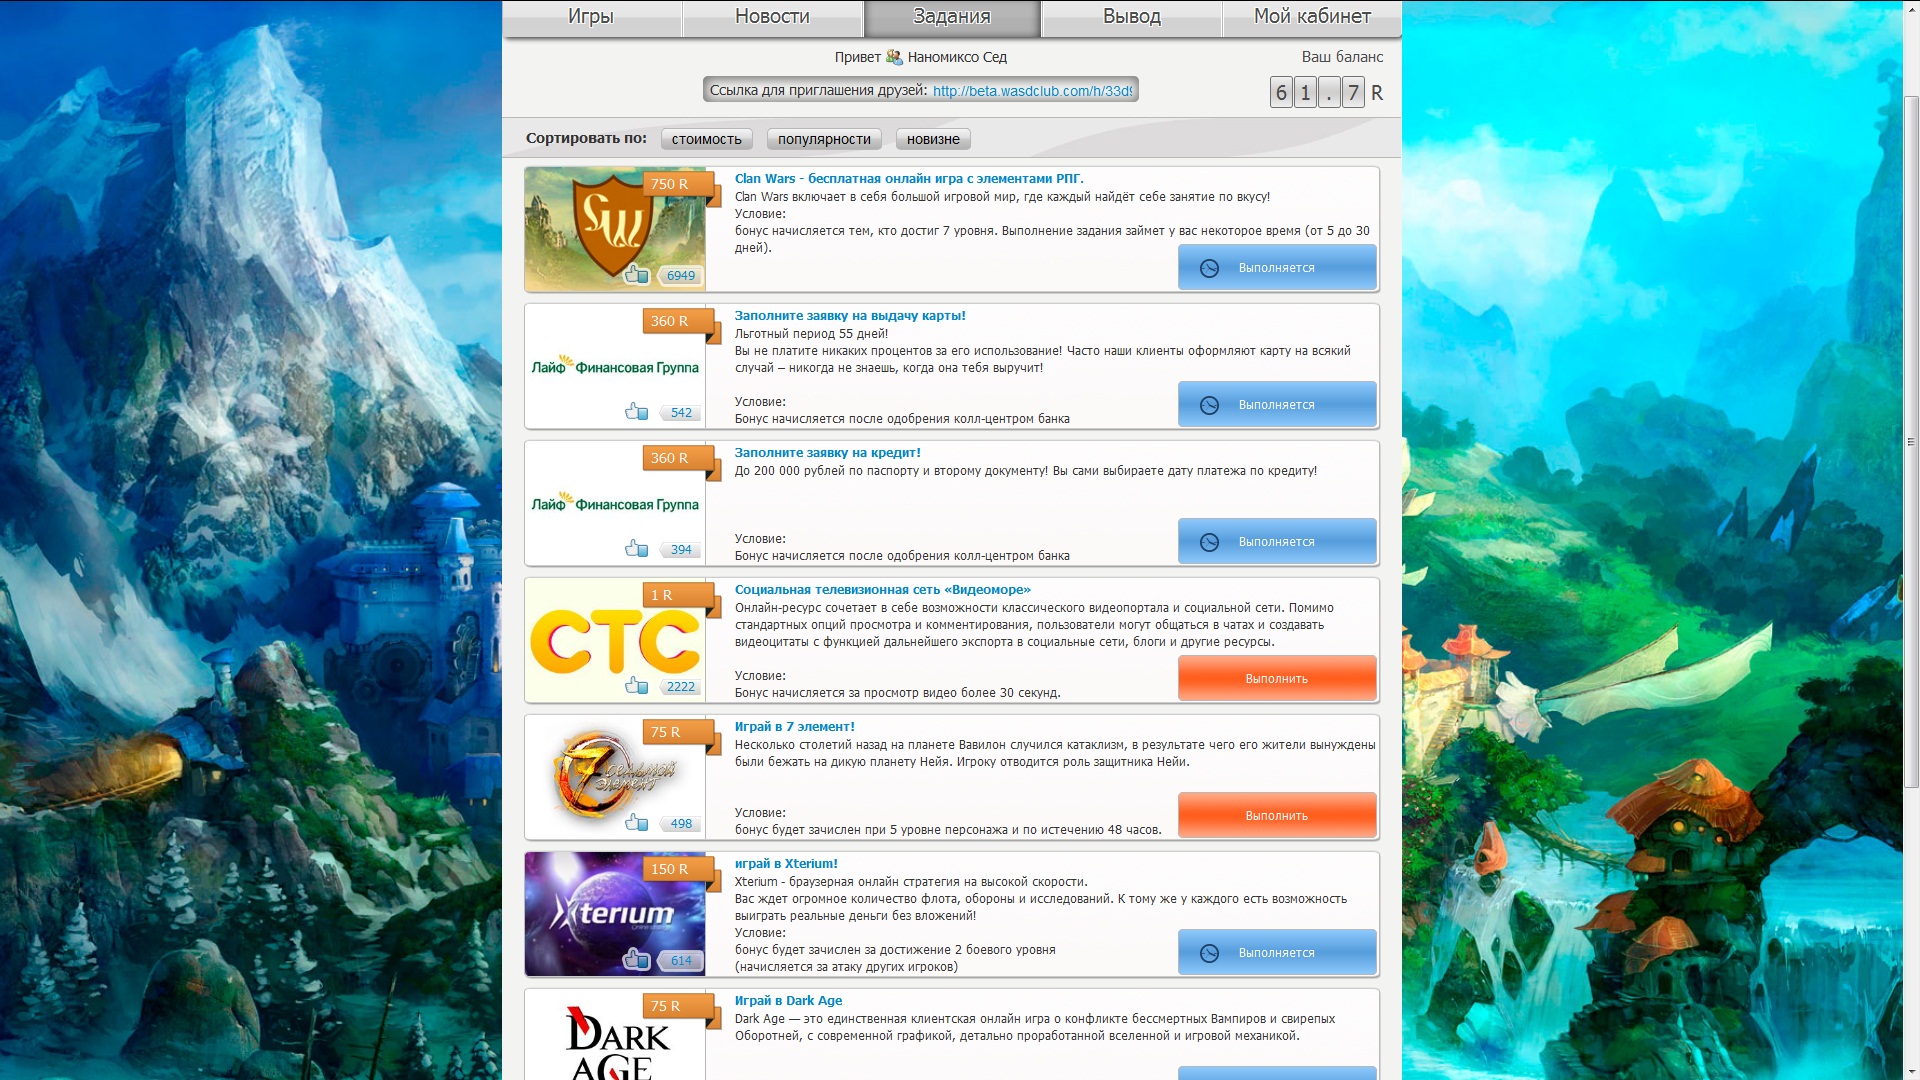Image resolution: width=1920 pixels, height=1080 pixels.
Task: Click Выполняется button for credit application task
Action: (1277, 541)
